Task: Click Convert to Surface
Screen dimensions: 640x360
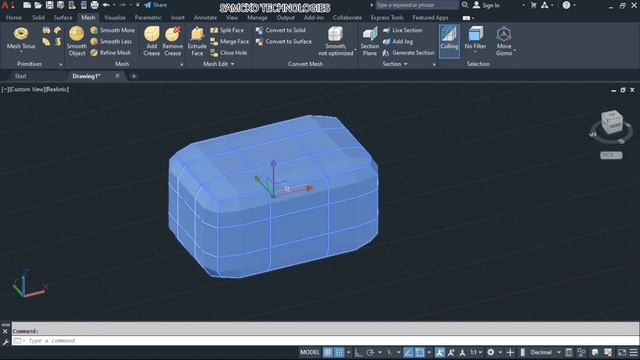Action: click(x=284, y=42)
